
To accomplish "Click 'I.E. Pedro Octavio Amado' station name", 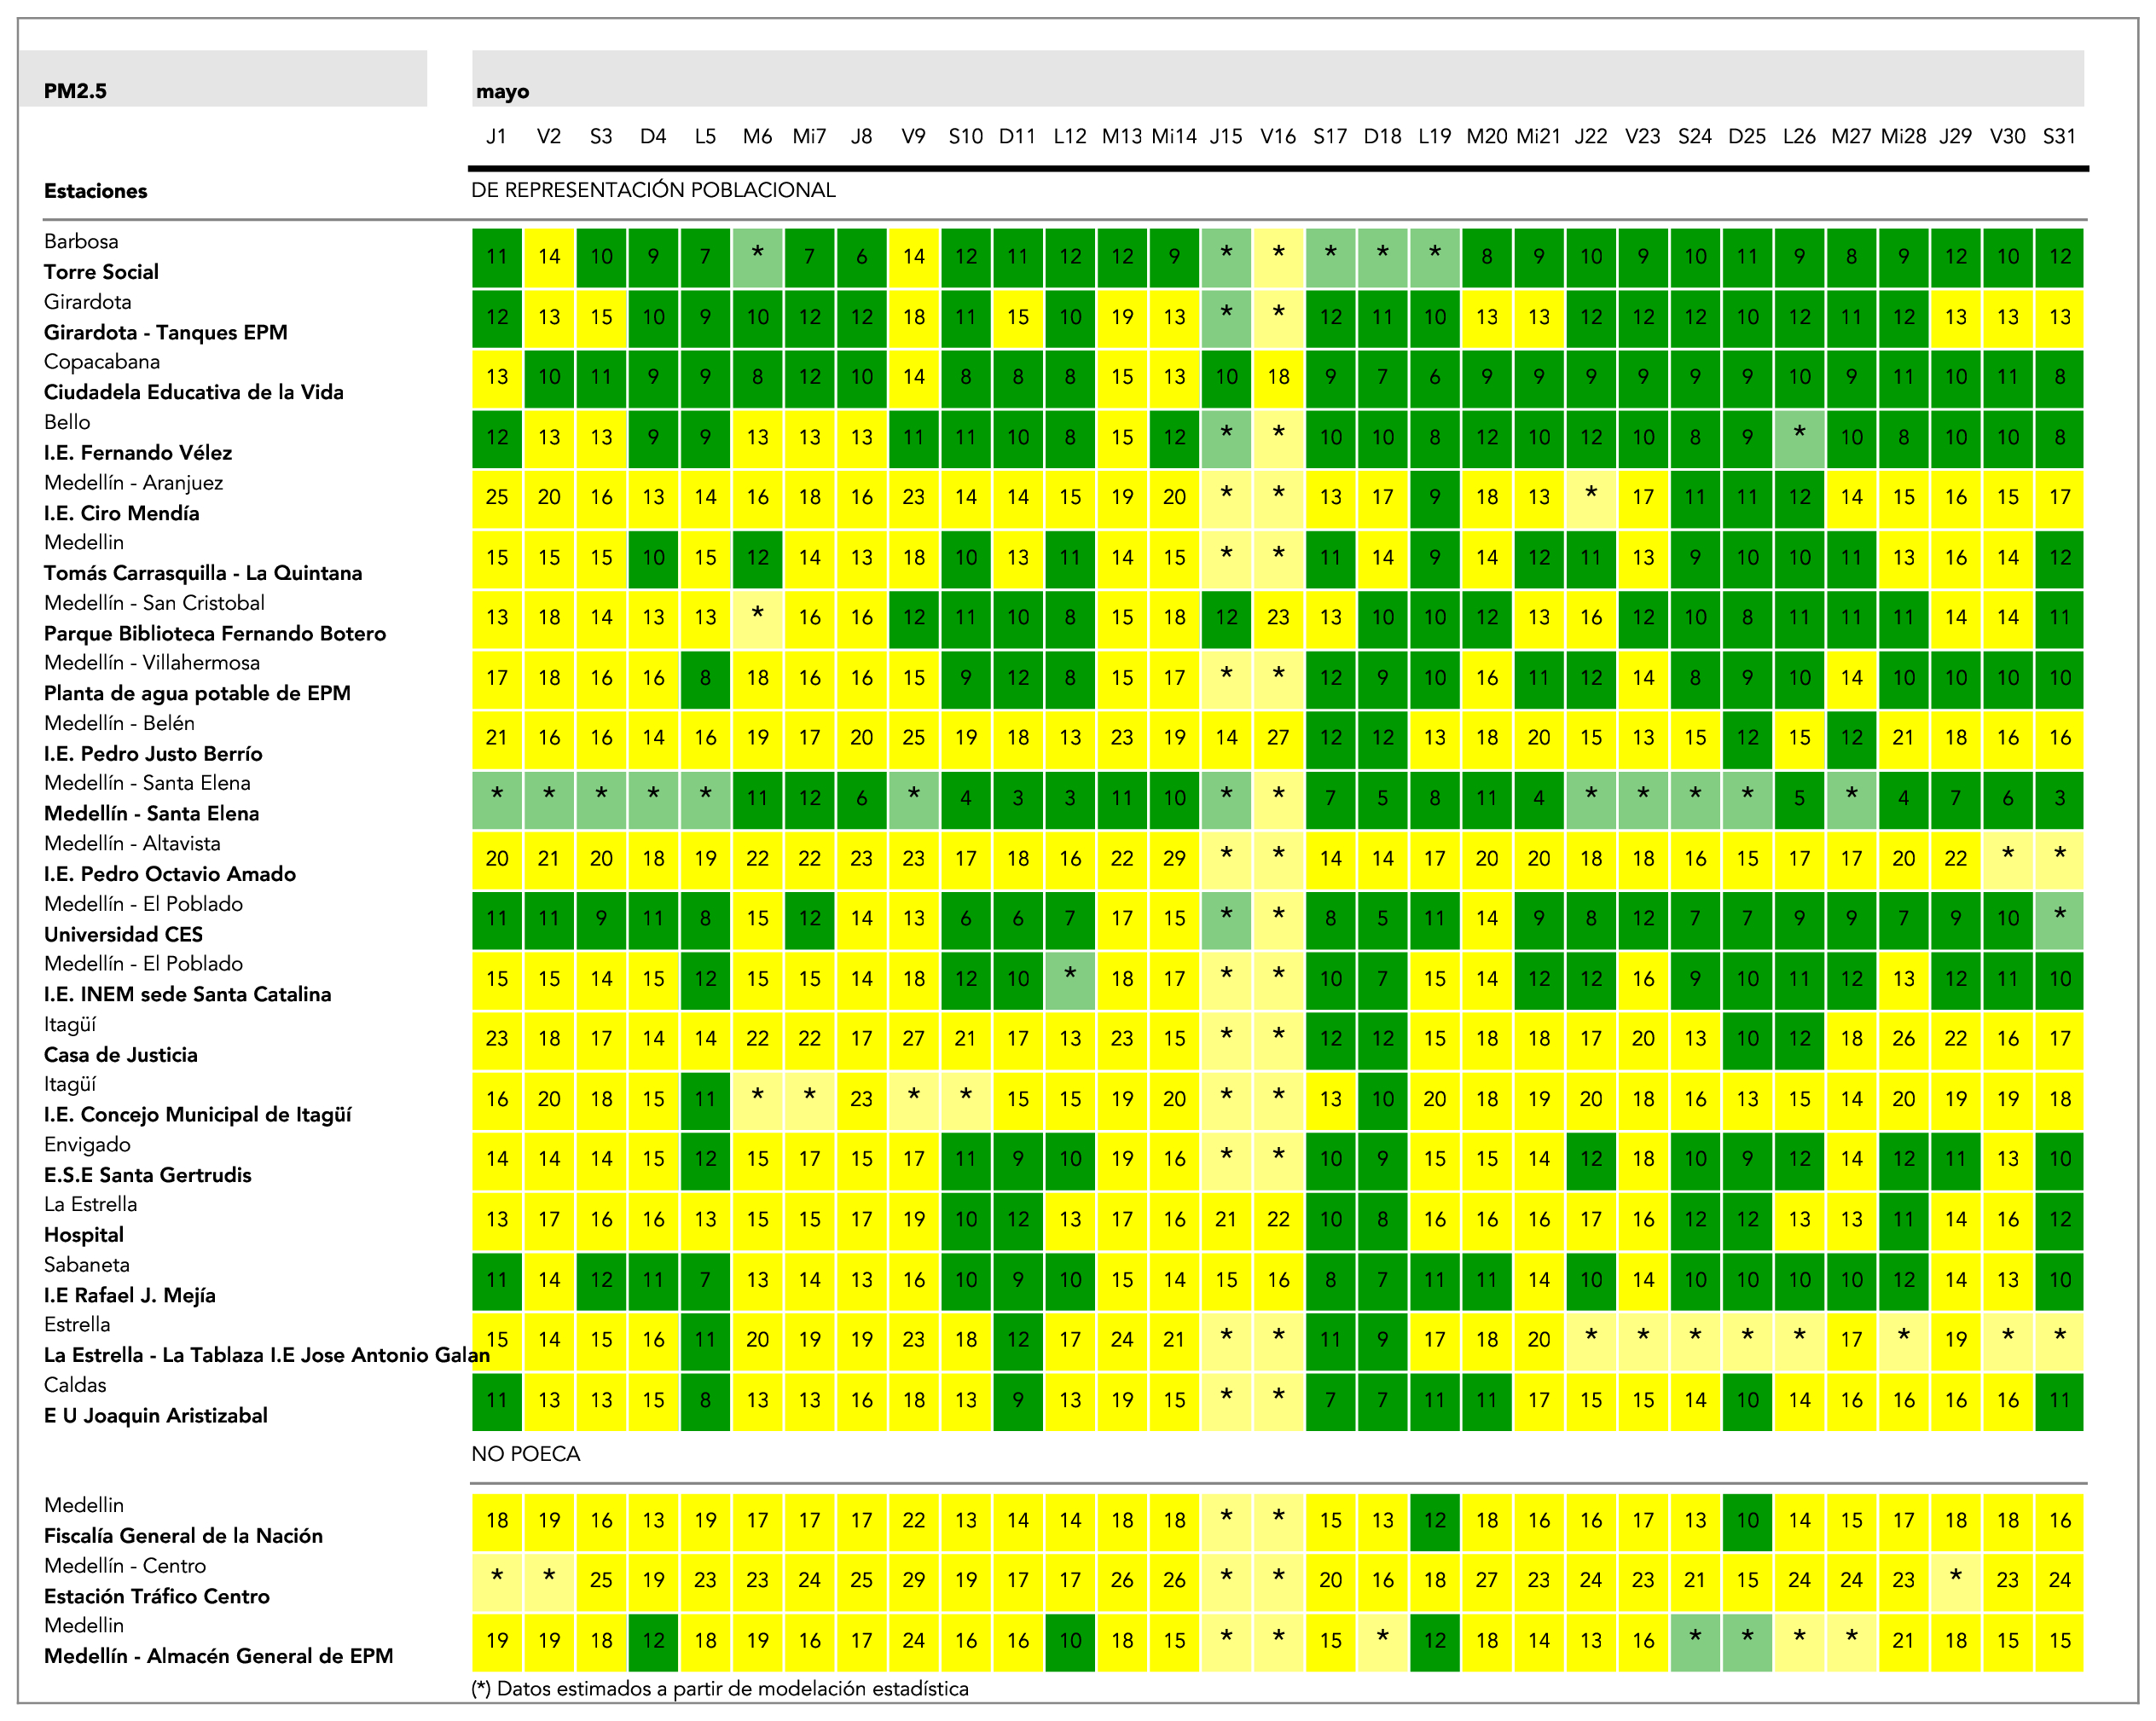I will [x=169, y=875].
